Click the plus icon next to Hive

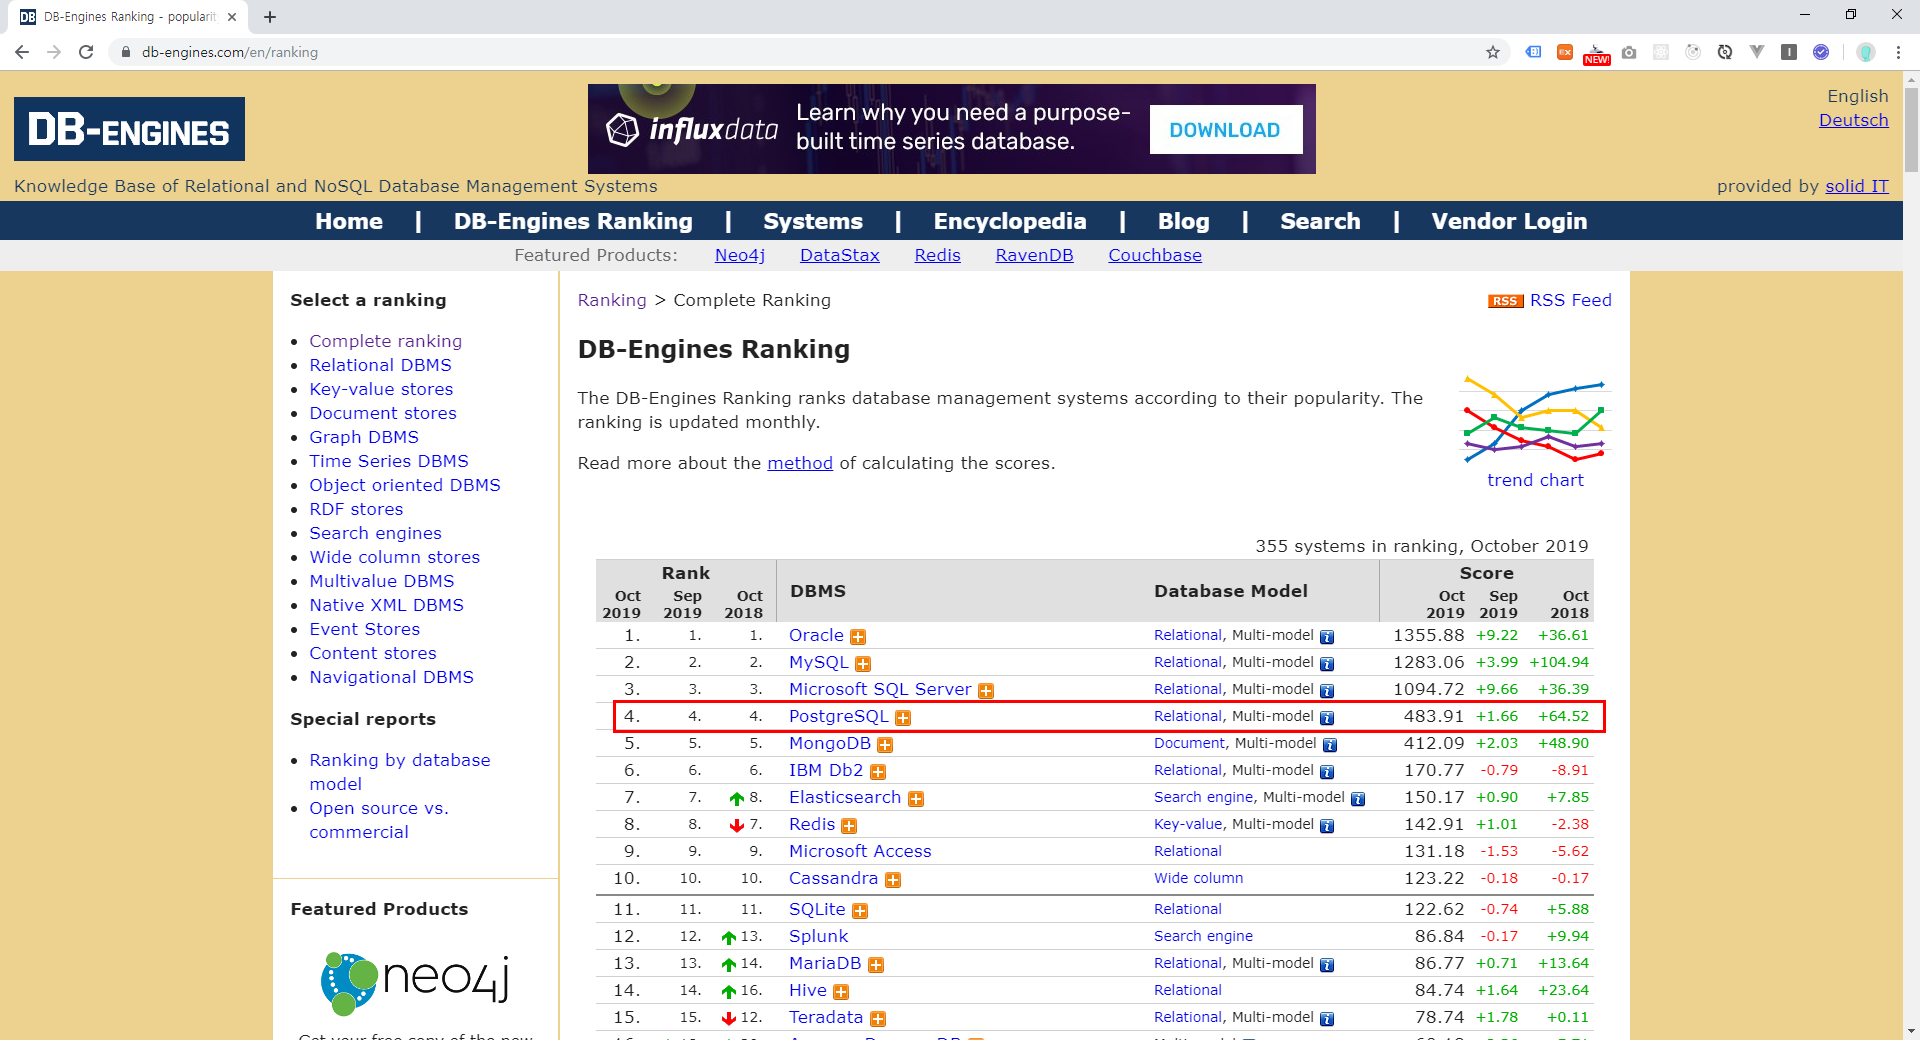pyautogui.click(x=841, y=992)
